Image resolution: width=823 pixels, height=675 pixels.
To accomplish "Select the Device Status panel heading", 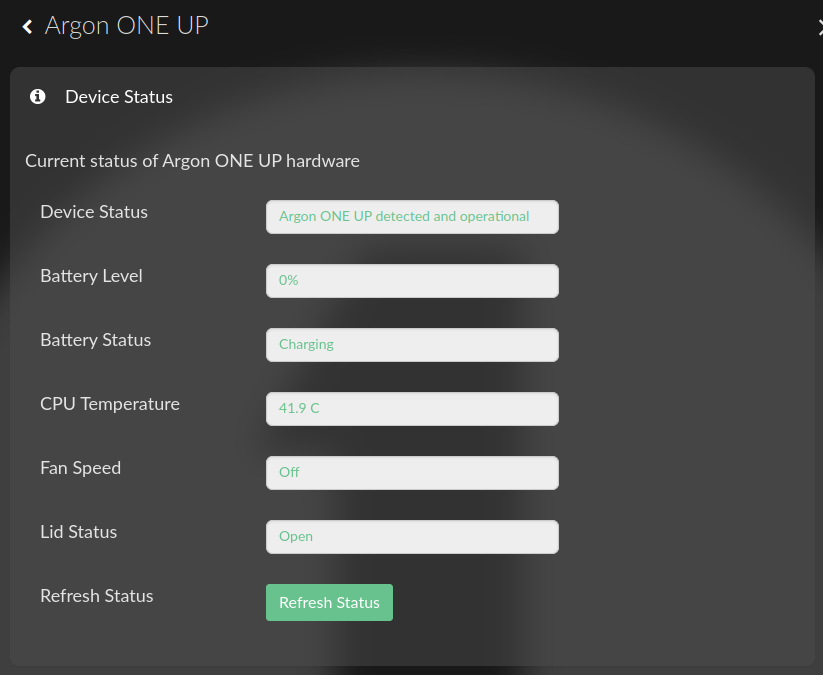I will click(x=119, y=97).
